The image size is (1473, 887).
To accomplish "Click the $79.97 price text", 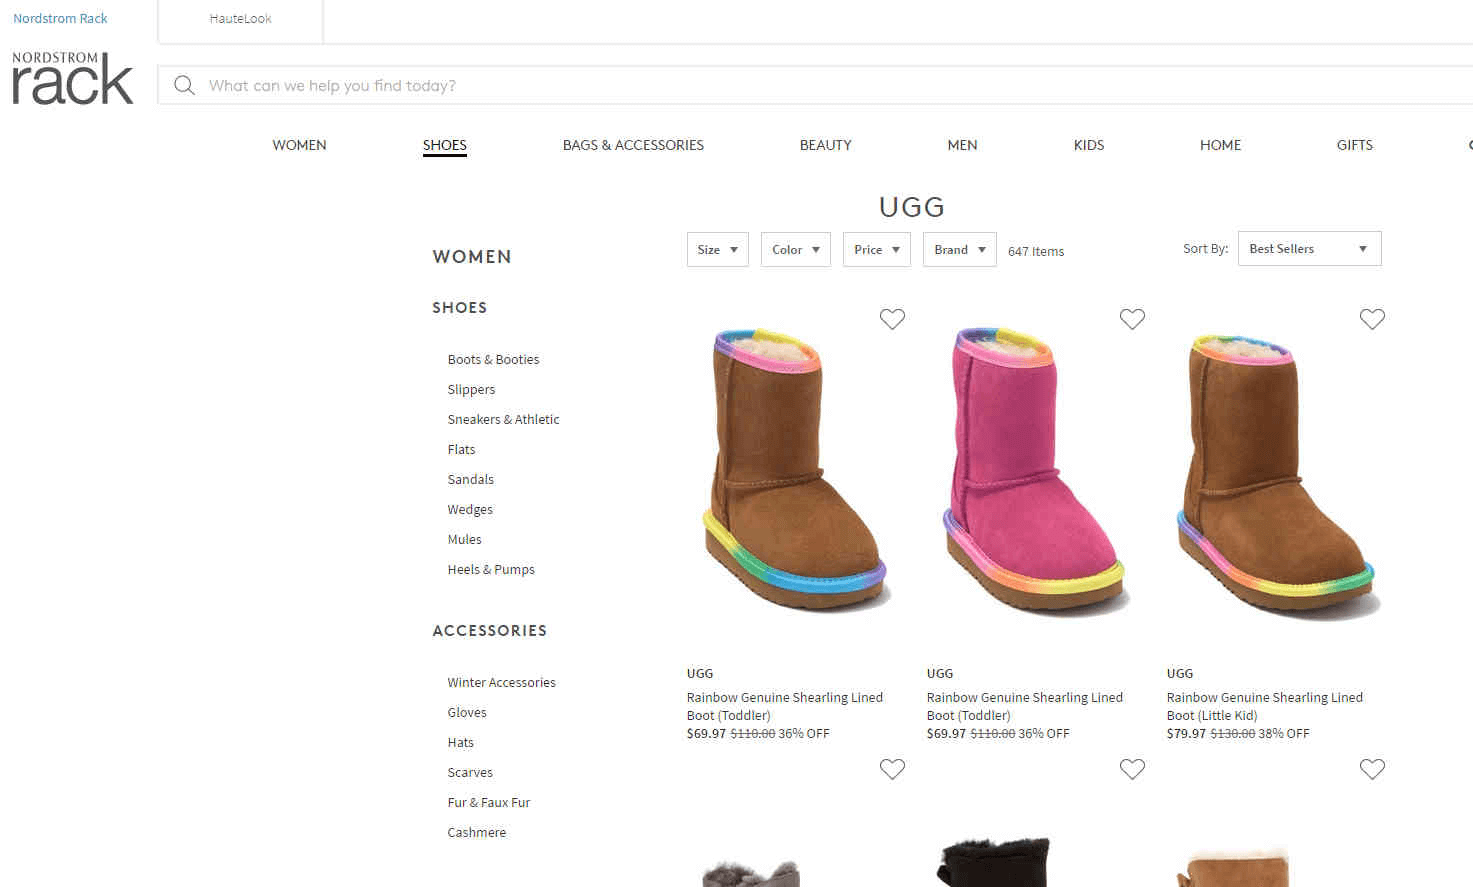I will [x=1186, y=733].
